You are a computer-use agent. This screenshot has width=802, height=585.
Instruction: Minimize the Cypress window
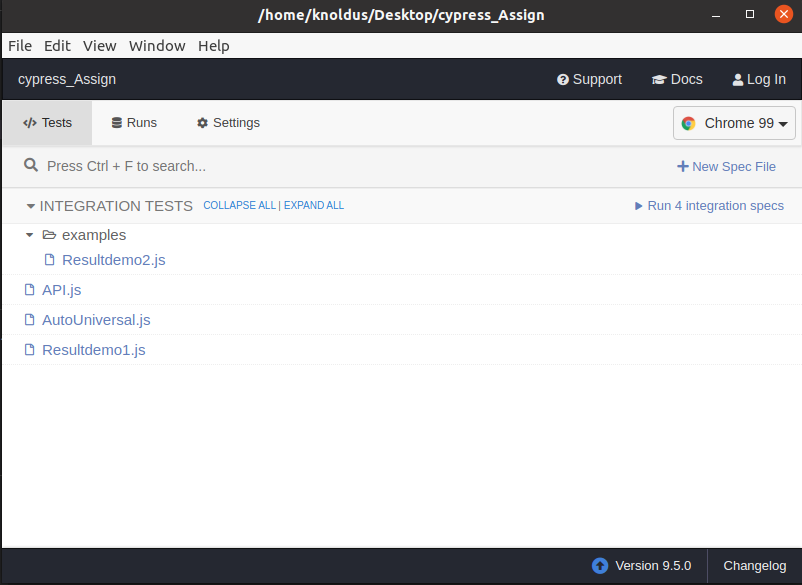(716, 15)
